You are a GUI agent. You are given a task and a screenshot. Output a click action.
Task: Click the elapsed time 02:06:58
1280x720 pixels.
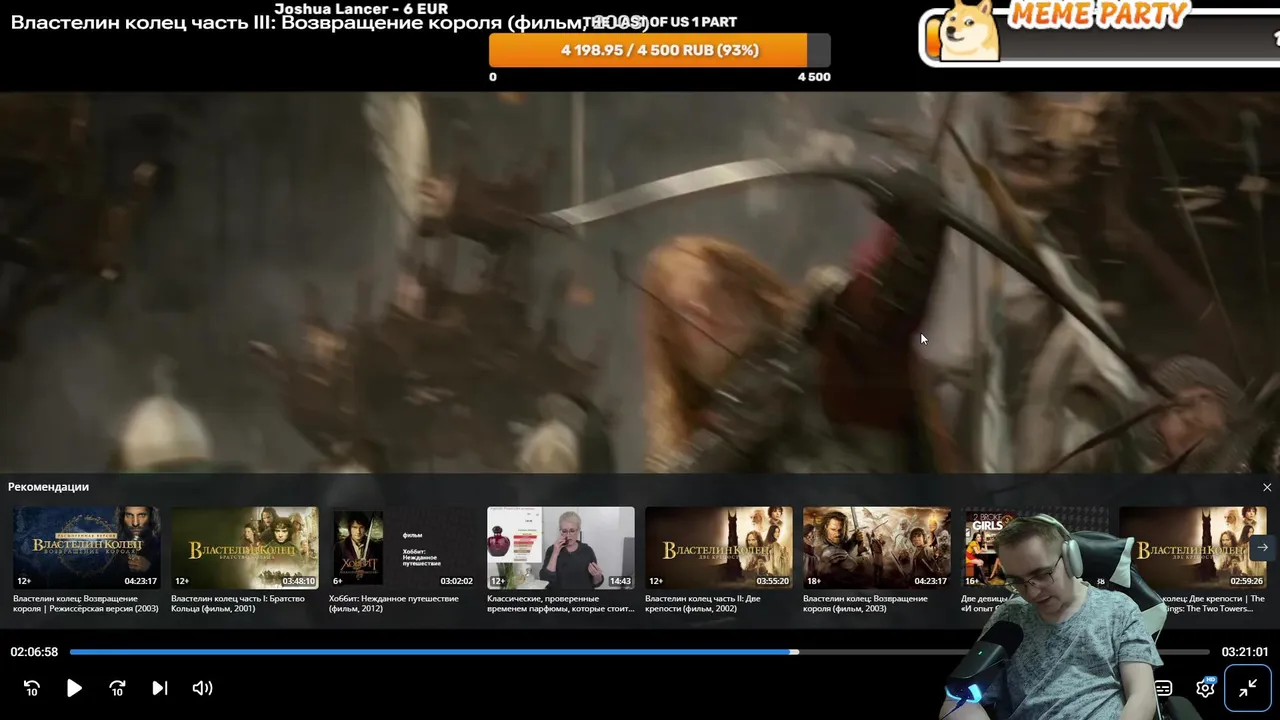coord(34,652)
